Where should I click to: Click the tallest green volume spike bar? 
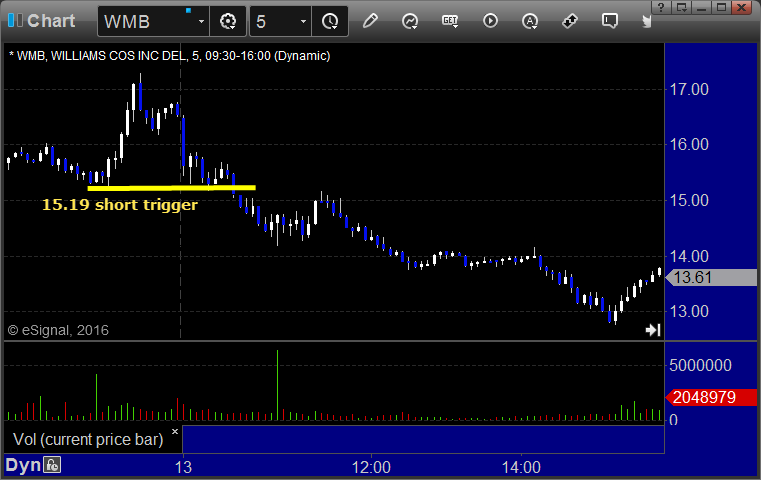coord(278,385)
